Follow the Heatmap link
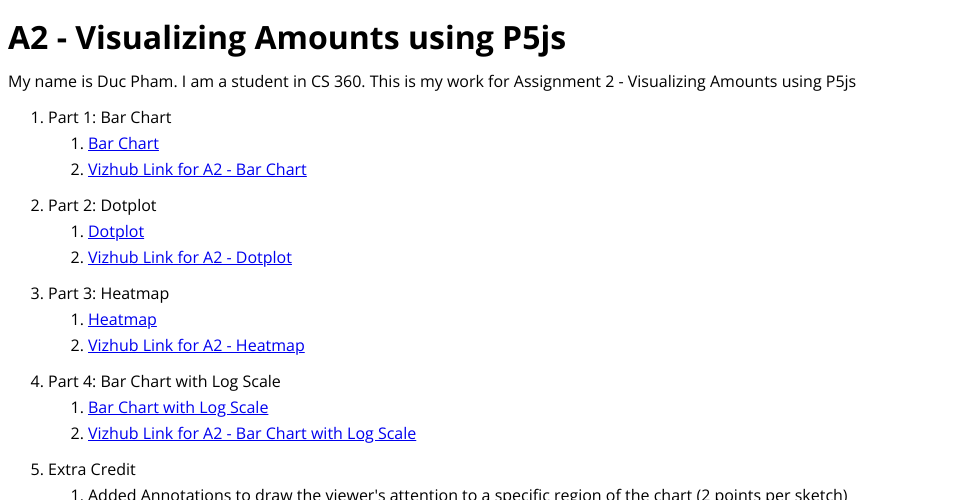Image resolution: width=960 pixels, height=500 pixels. click(122, 320)
